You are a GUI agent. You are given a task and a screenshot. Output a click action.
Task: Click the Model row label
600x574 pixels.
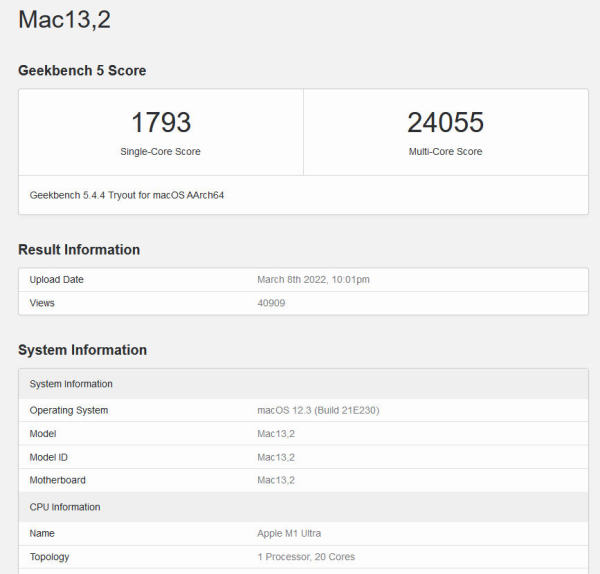[x=43, y=434]
